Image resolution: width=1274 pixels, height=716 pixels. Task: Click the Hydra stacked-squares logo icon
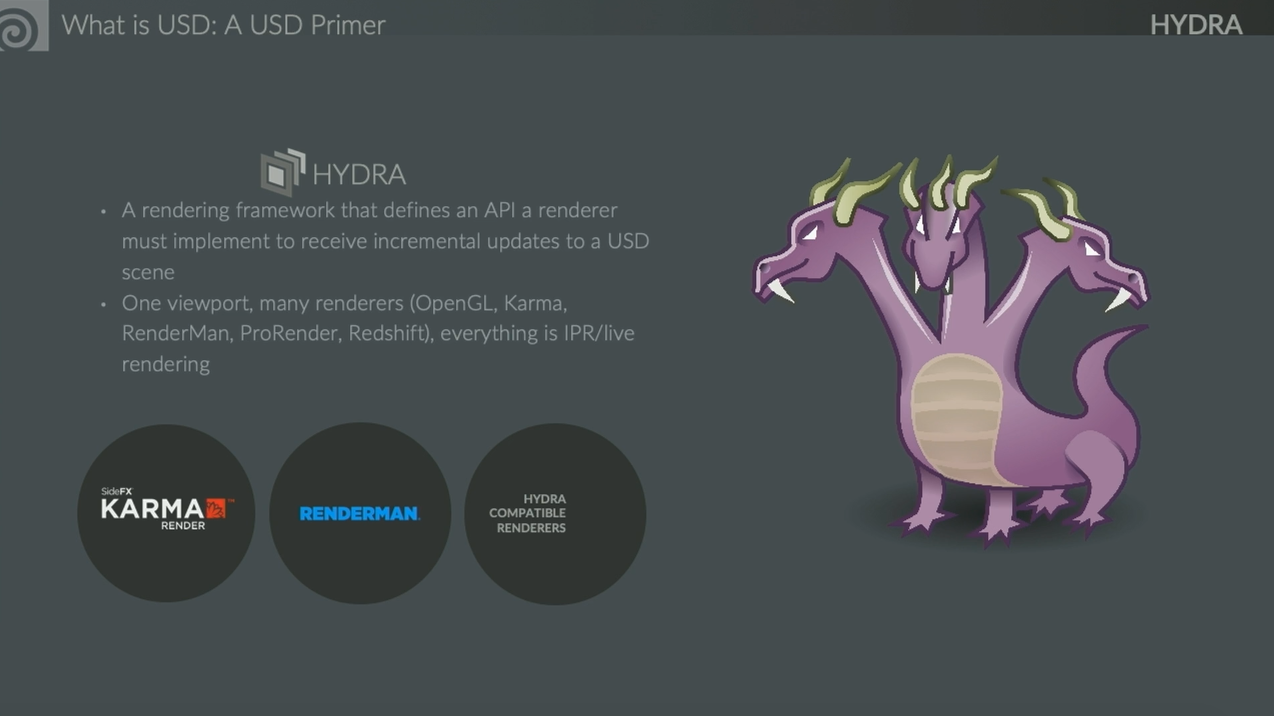(x=283, y=172)
